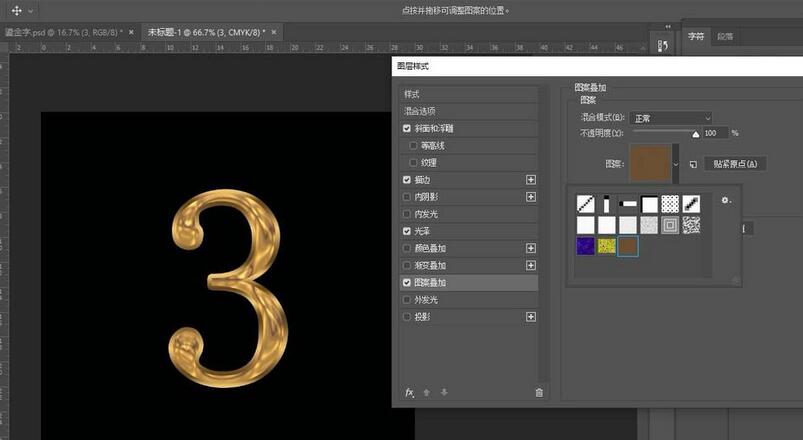The height and width of the screenshot is (440, 803).
Task: Uncheck 斜面和浮雕 bevel and emboss
Action: (407, 129)
